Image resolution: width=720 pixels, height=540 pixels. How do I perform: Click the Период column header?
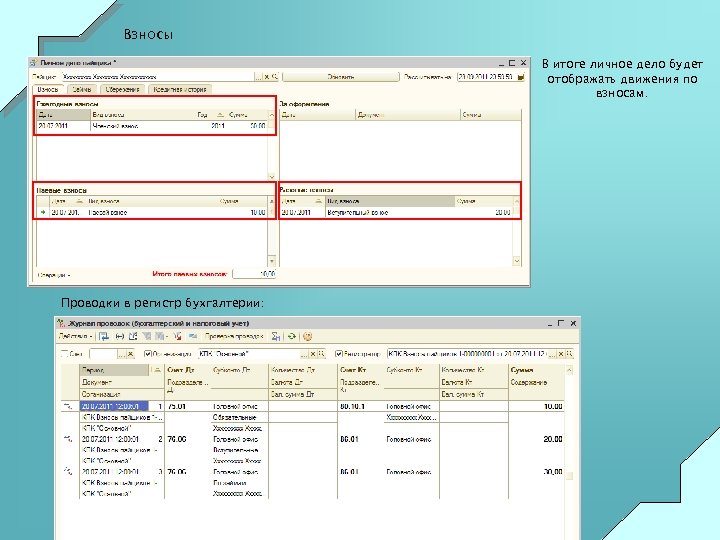click(x=115, y=370)
